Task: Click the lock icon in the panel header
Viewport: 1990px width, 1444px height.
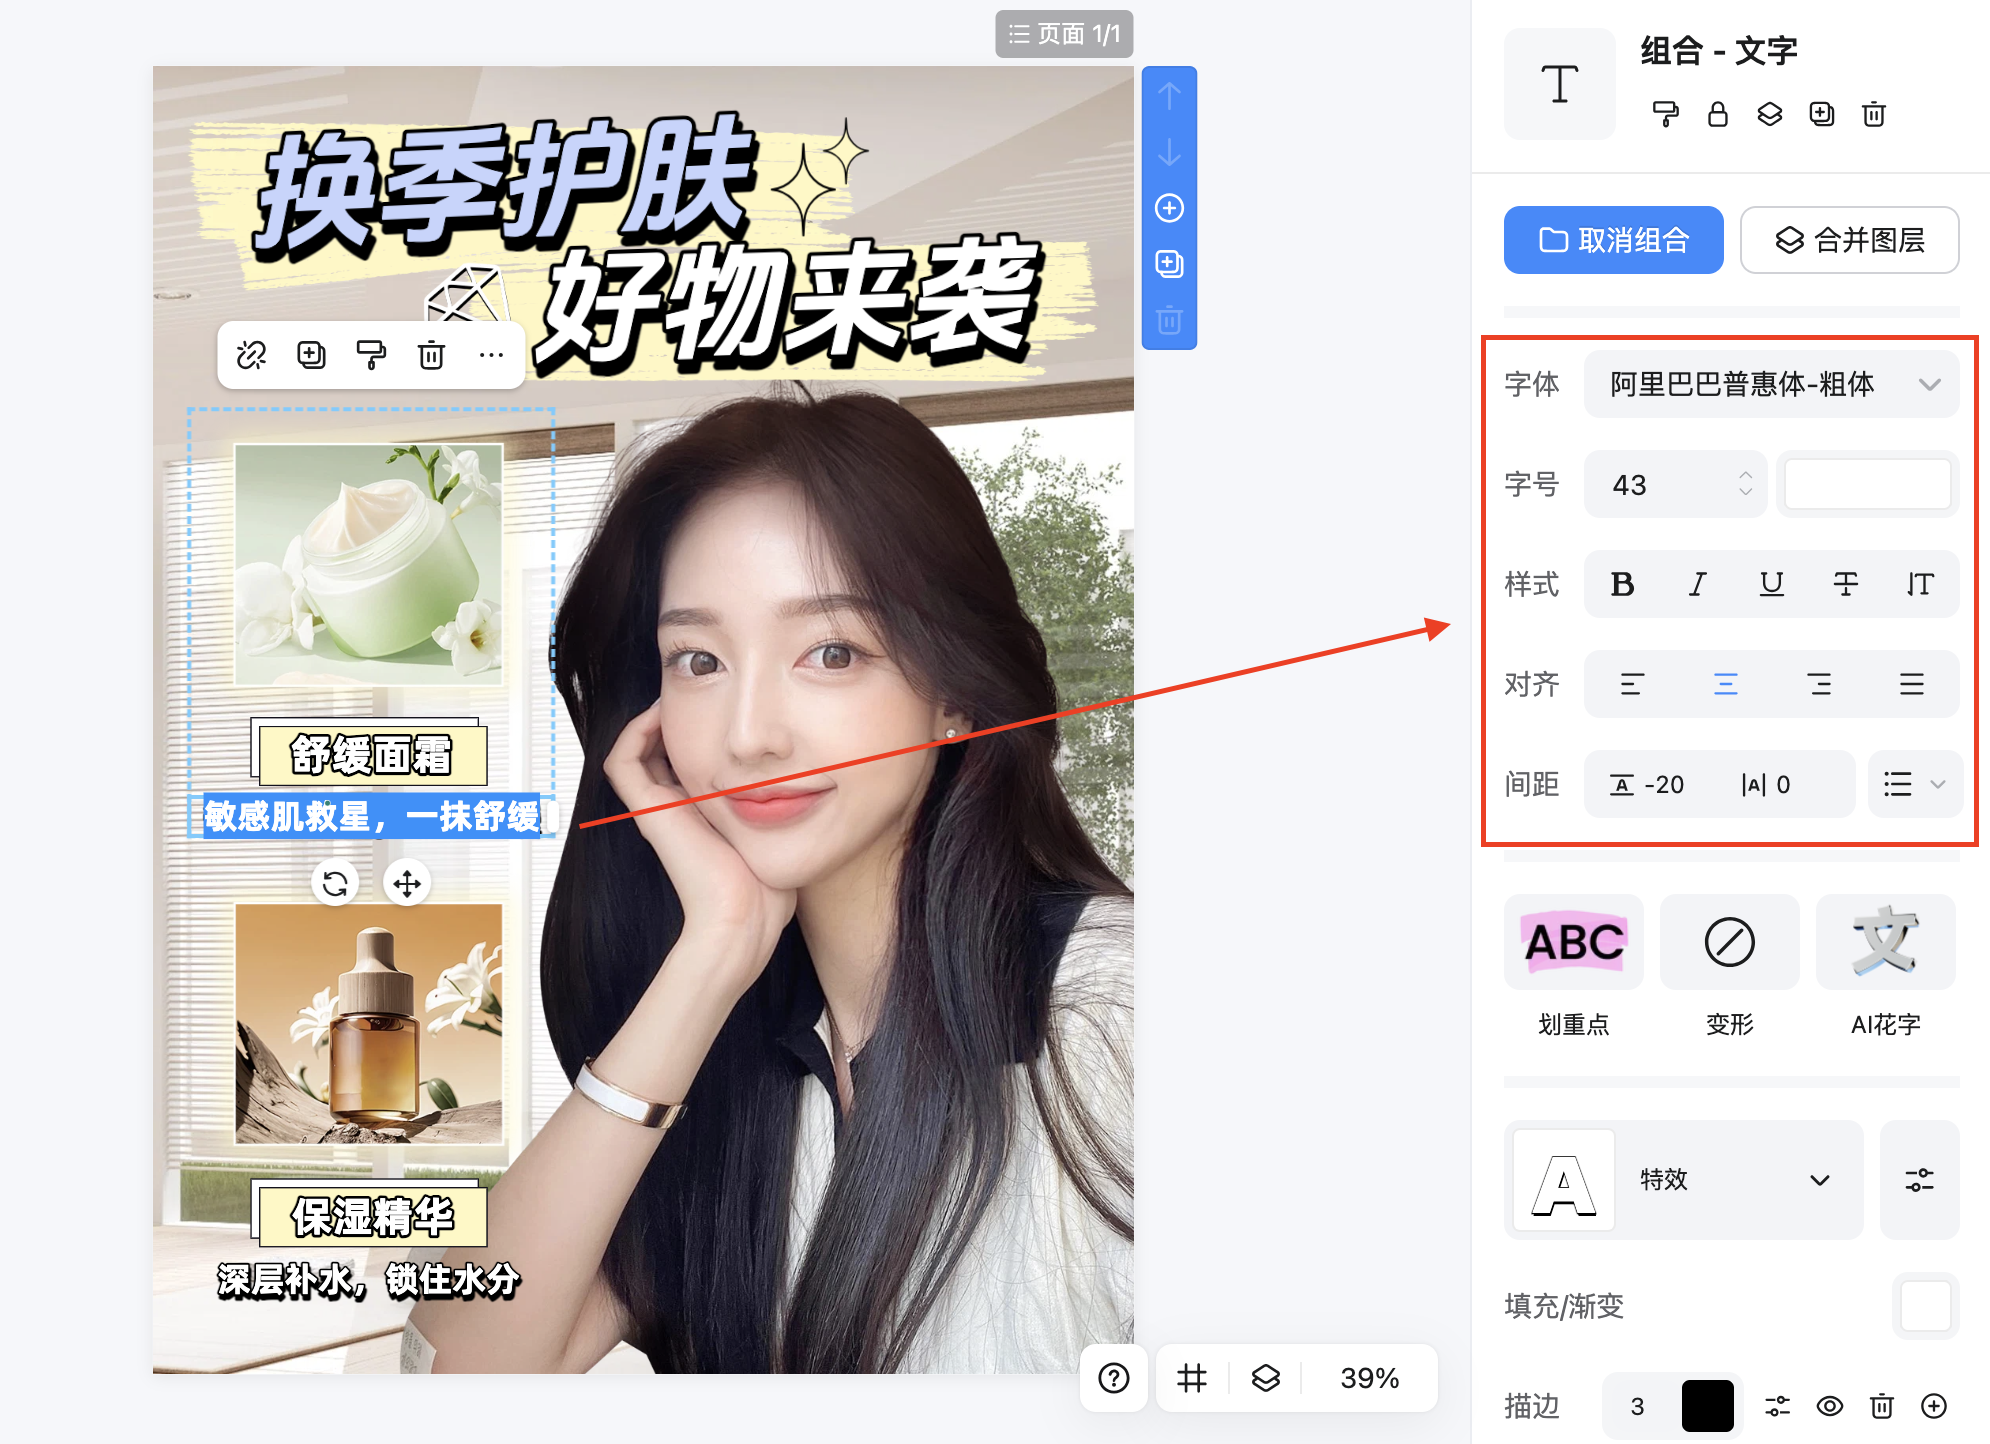Action: [x=1717, y=114]
